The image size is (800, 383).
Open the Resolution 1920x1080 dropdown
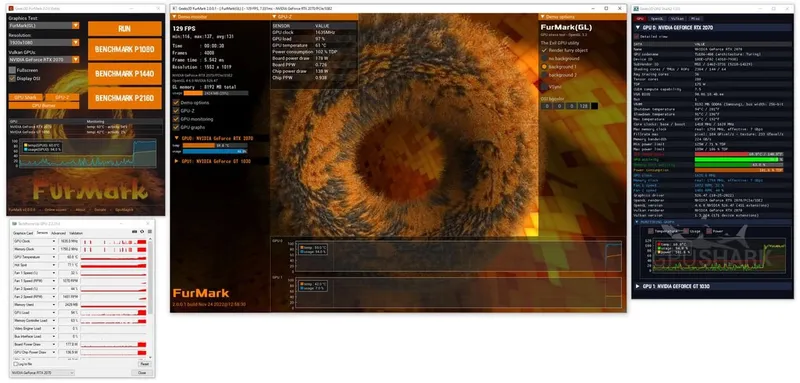pyautogui.click(x=44, y=42)
